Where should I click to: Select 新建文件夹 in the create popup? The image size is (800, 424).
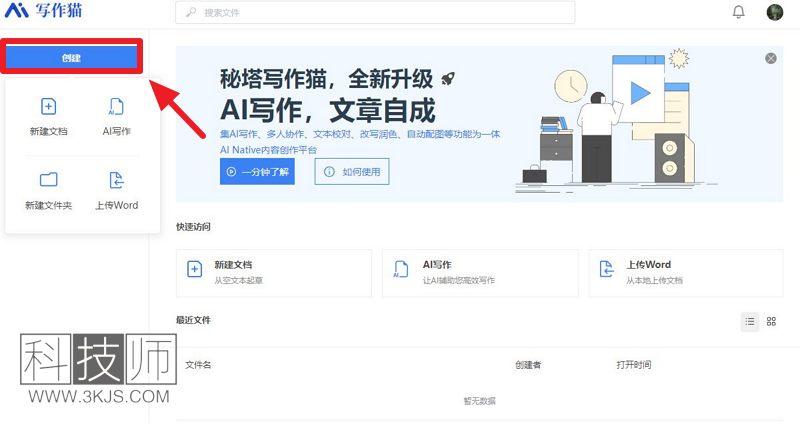coord(48,191)
